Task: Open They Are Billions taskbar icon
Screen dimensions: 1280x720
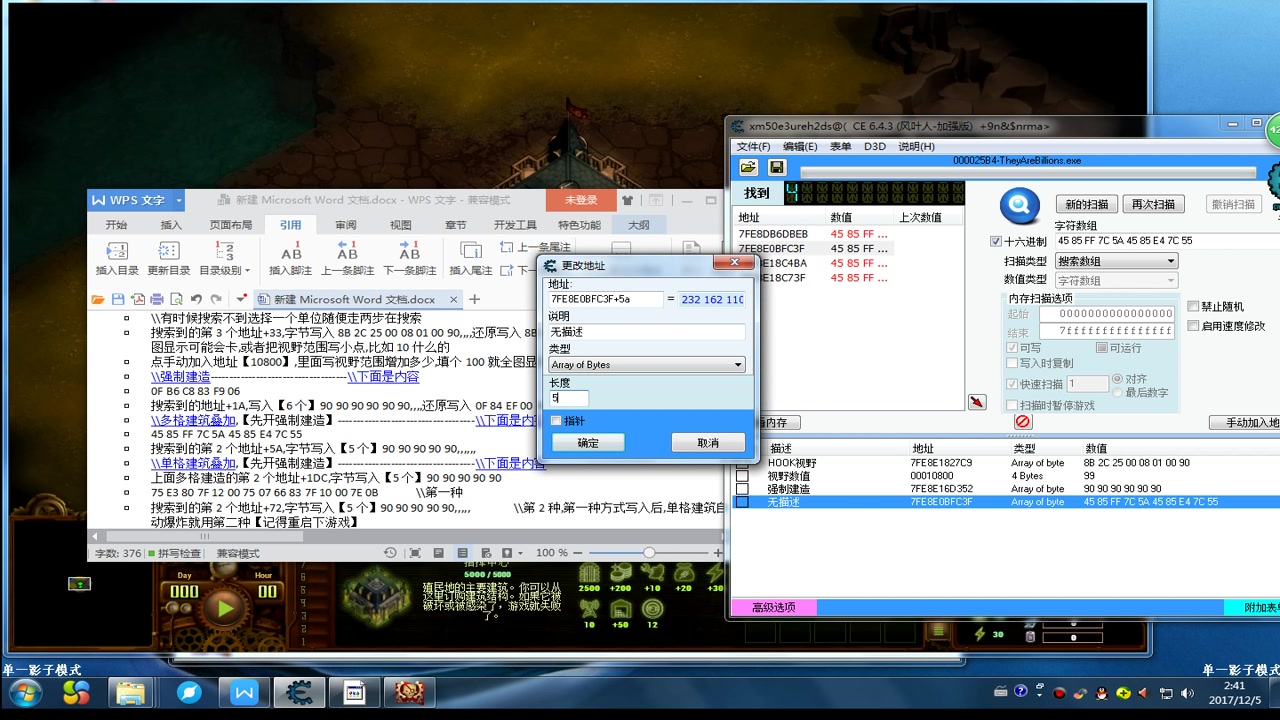Action: coord(409,692)
